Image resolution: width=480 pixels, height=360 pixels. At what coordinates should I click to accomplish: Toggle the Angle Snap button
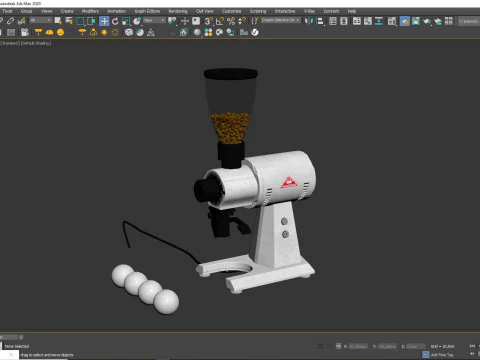(220, 21)
